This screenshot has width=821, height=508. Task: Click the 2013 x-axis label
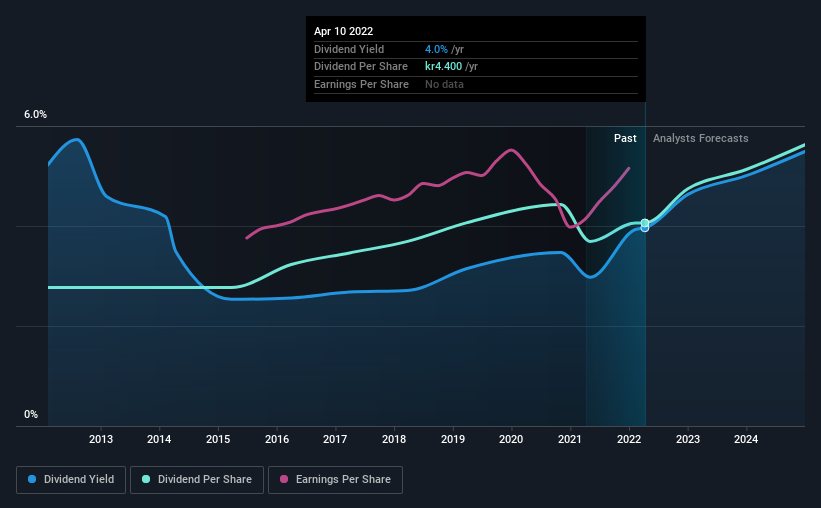point(101,439)
